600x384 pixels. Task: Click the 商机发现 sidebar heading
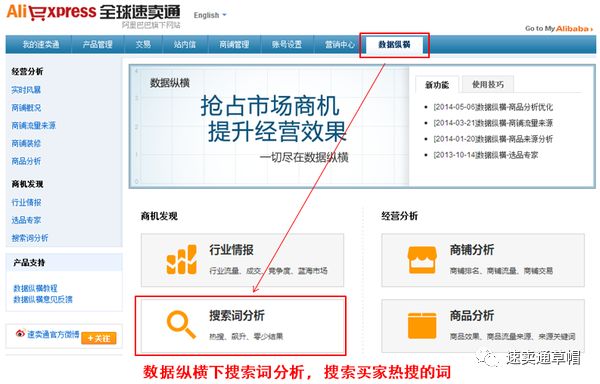(27, 184)
